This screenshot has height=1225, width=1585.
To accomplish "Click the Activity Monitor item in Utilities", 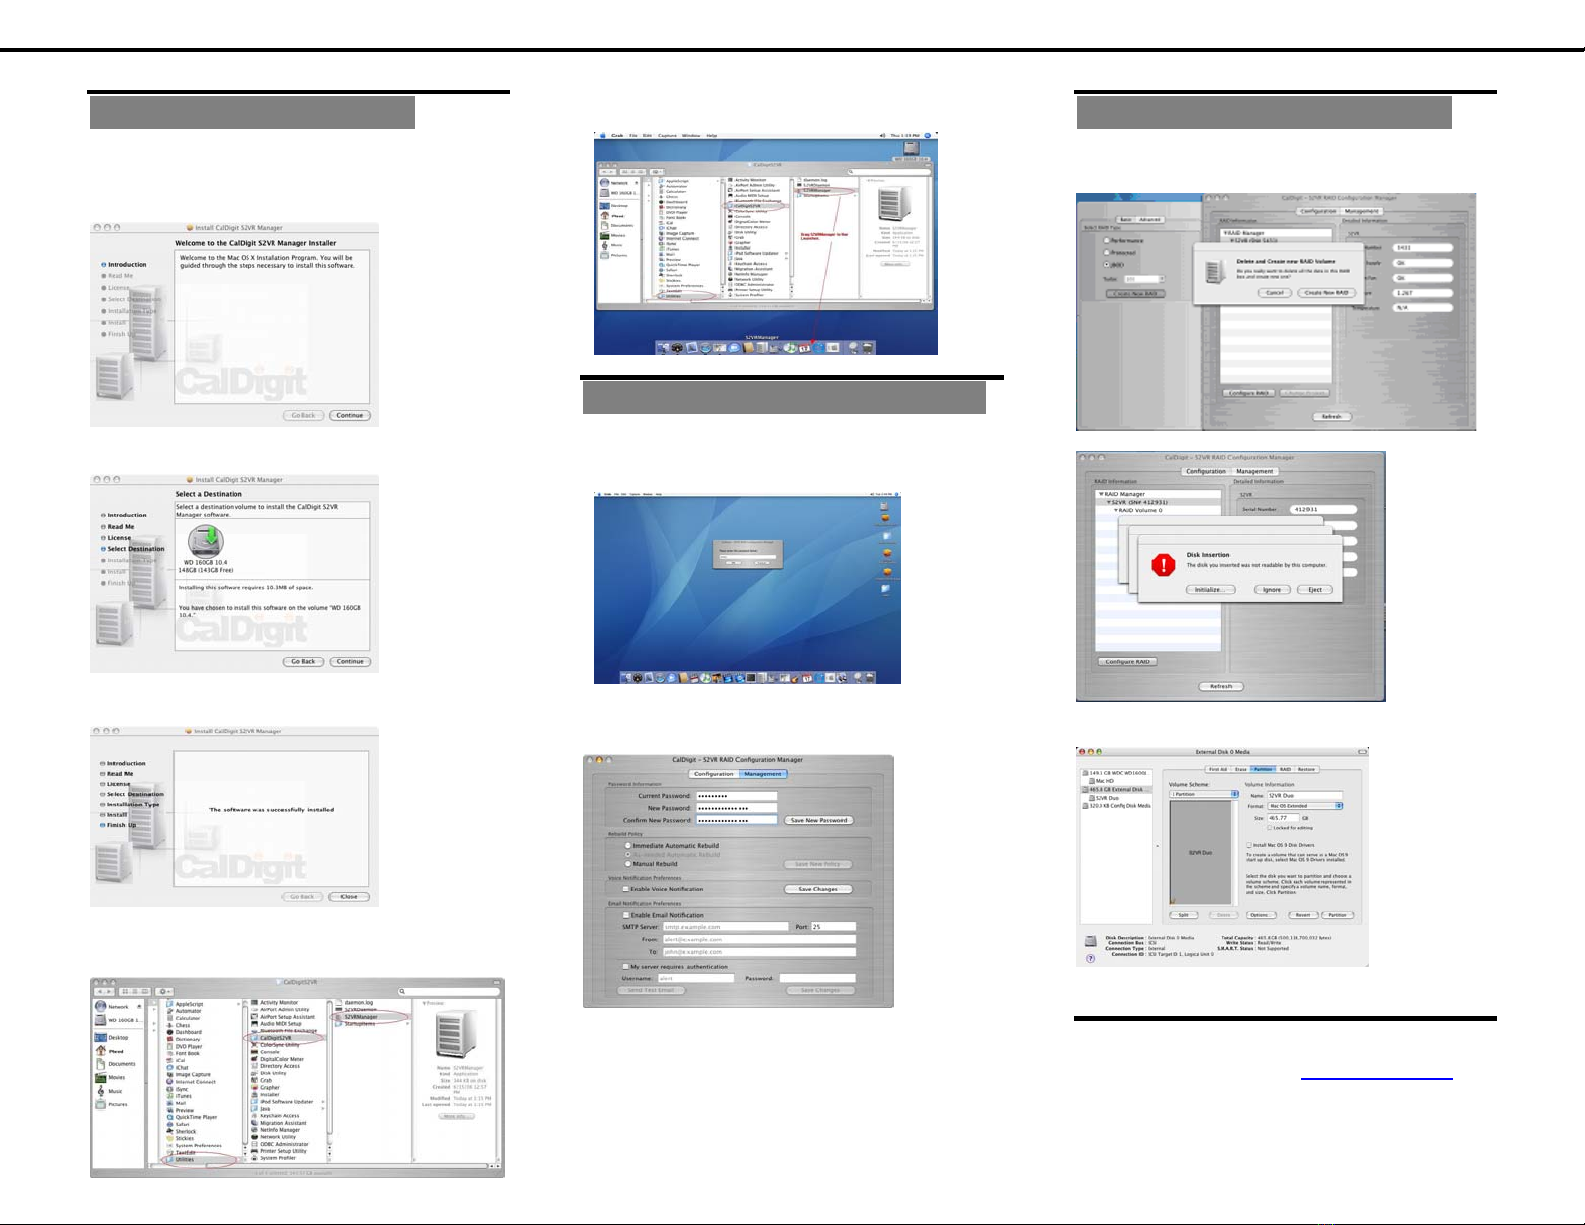I will click(279, 1002).
